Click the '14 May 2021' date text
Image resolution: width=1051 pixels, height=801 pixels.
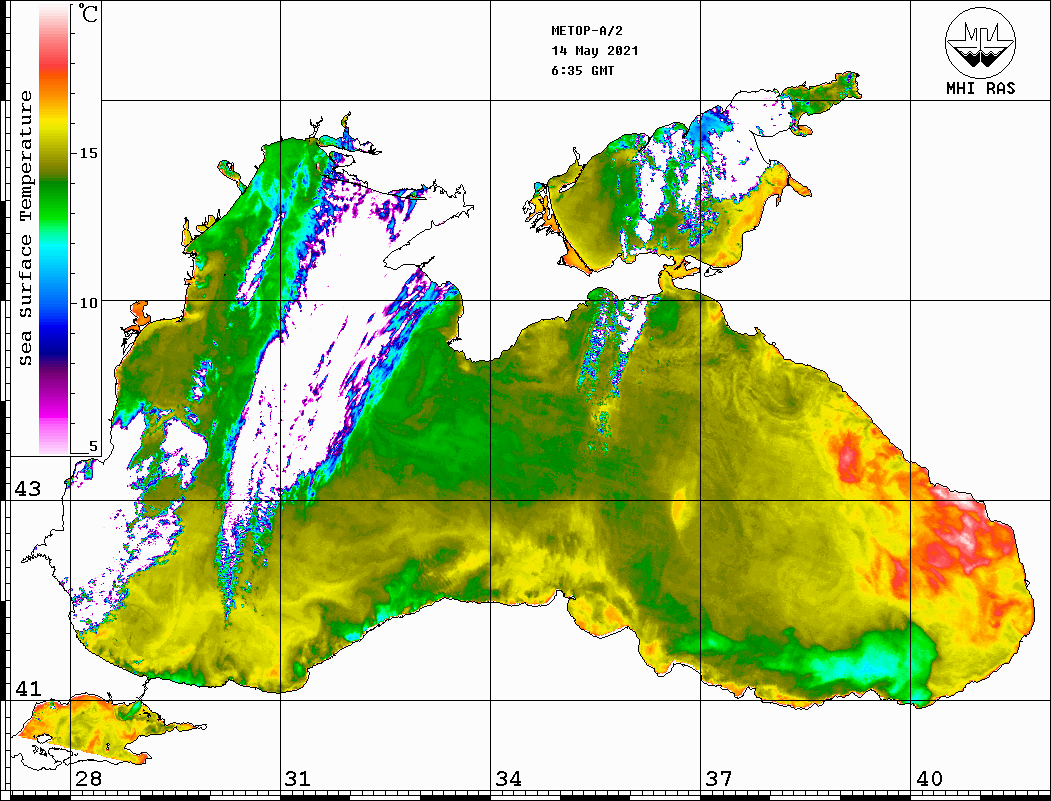click(595, 51)
